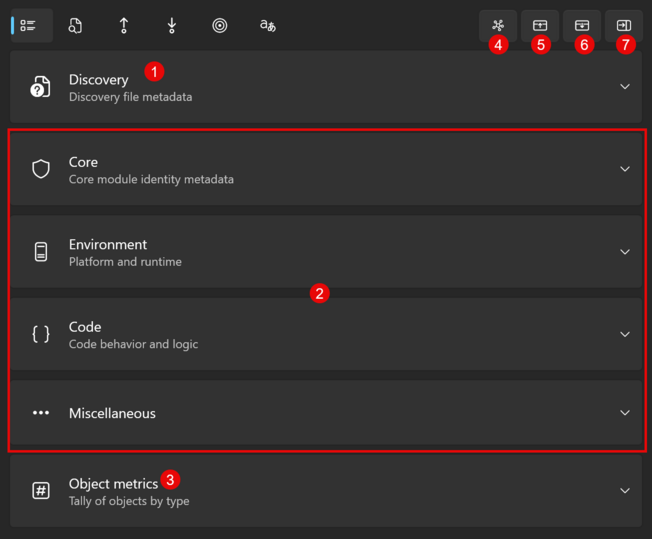Expand the Environment section chevron

[625, 252]
